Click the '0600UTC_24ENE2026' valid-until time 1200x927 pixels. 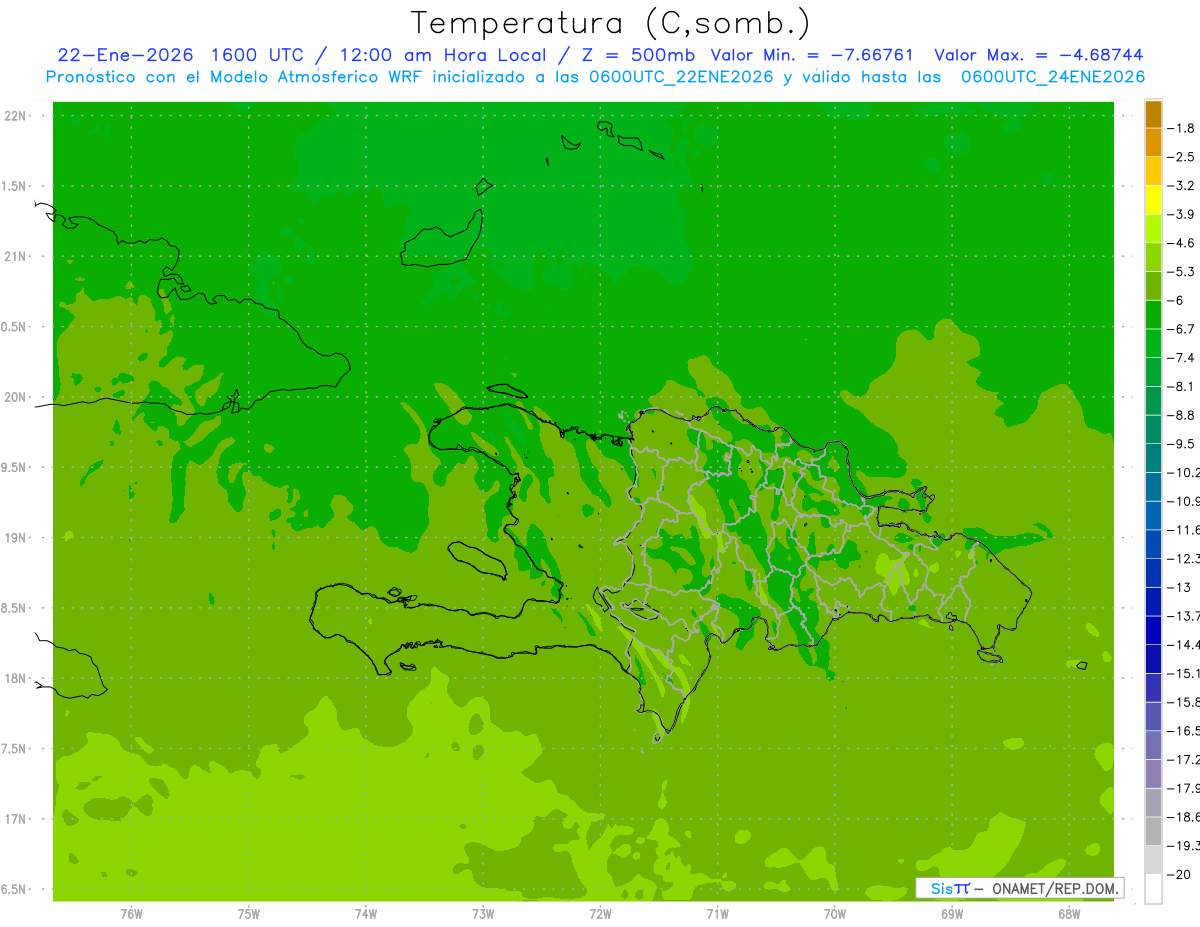coord(1052,77)
